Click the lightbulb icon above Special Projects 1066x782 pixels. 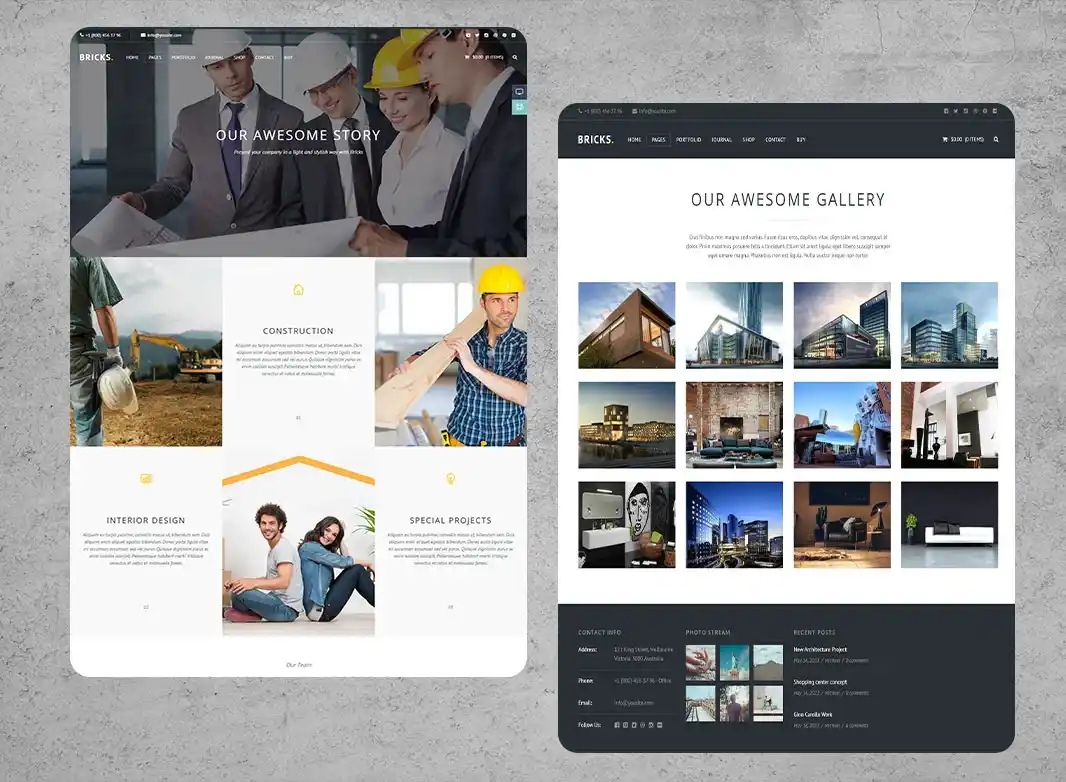point(450,479)
